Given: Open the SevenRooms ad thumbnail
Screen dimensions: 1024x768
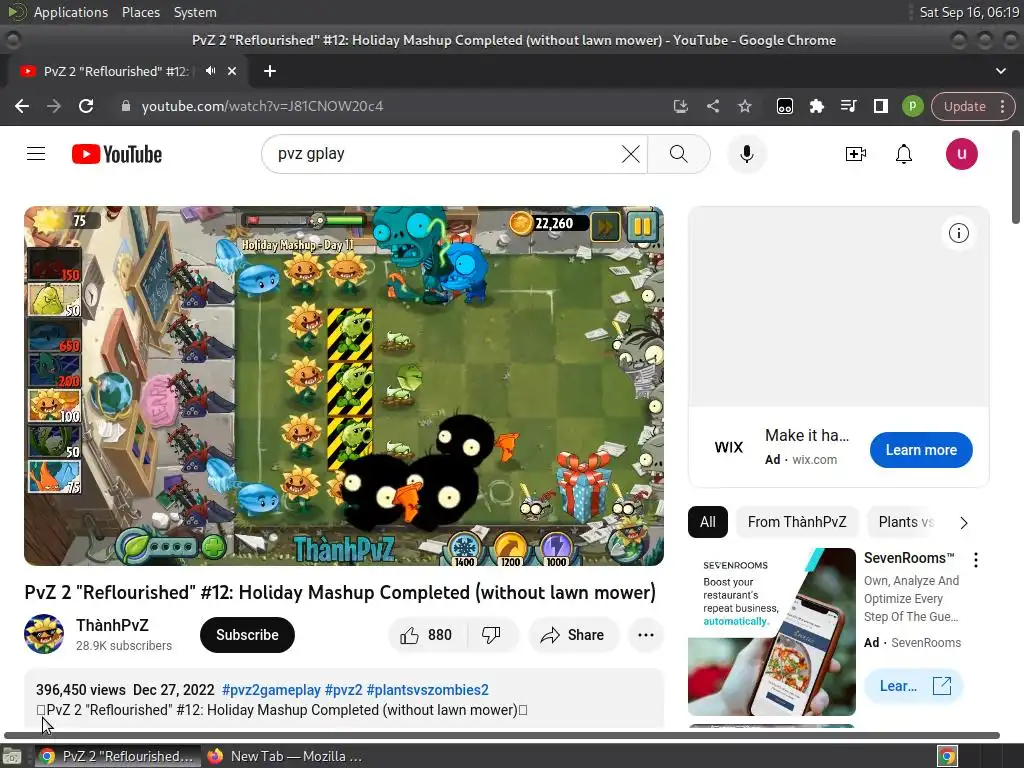Looking at the screenshot, I should 771,632.
